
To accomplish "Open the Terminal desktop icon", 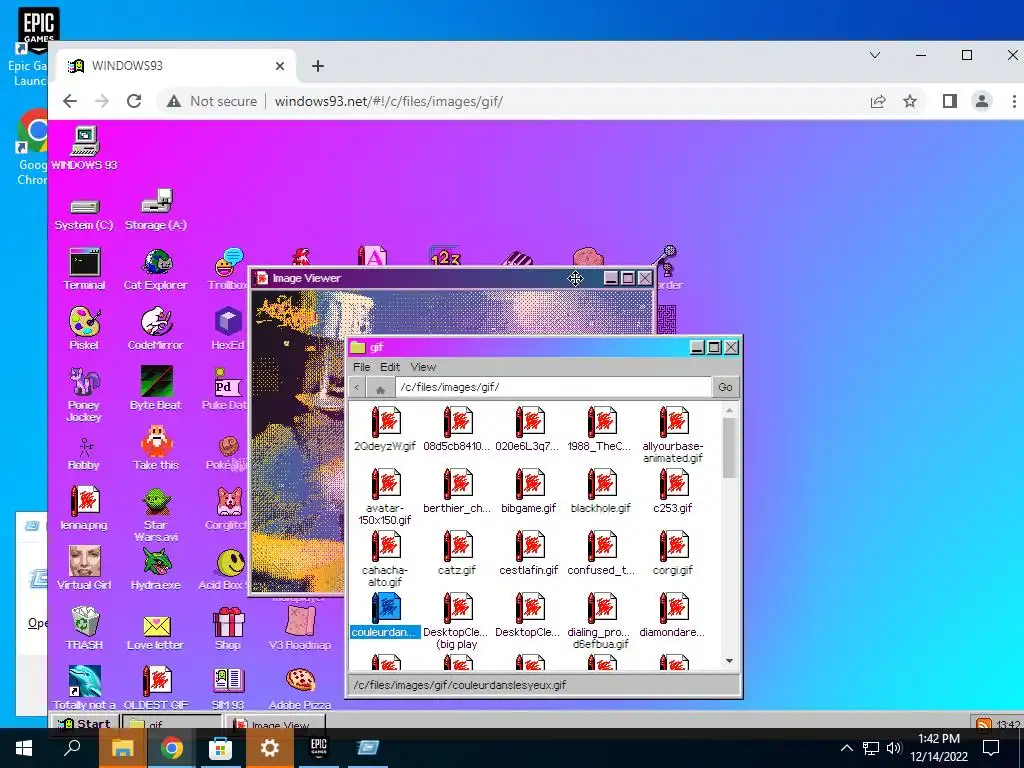I will coord(84,263).
